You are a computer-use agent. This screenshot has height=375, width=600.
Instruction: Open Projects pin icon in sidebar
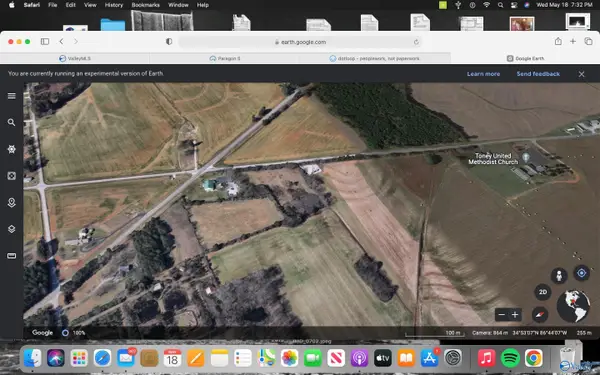click(x=11, y=202)
